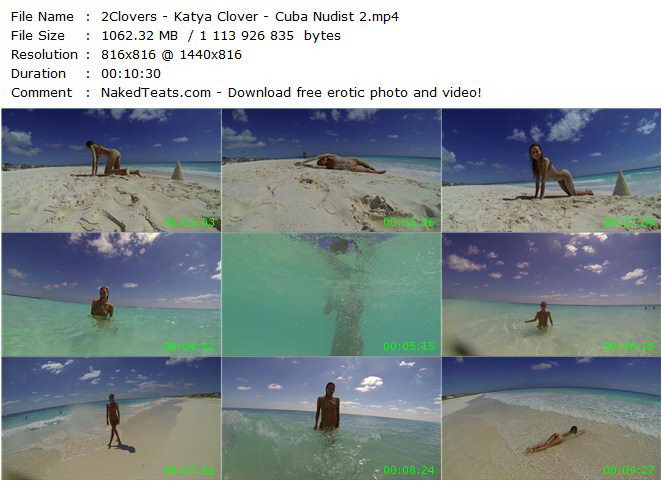Click the green 00:05:15 timestamp

click(409, 346)
